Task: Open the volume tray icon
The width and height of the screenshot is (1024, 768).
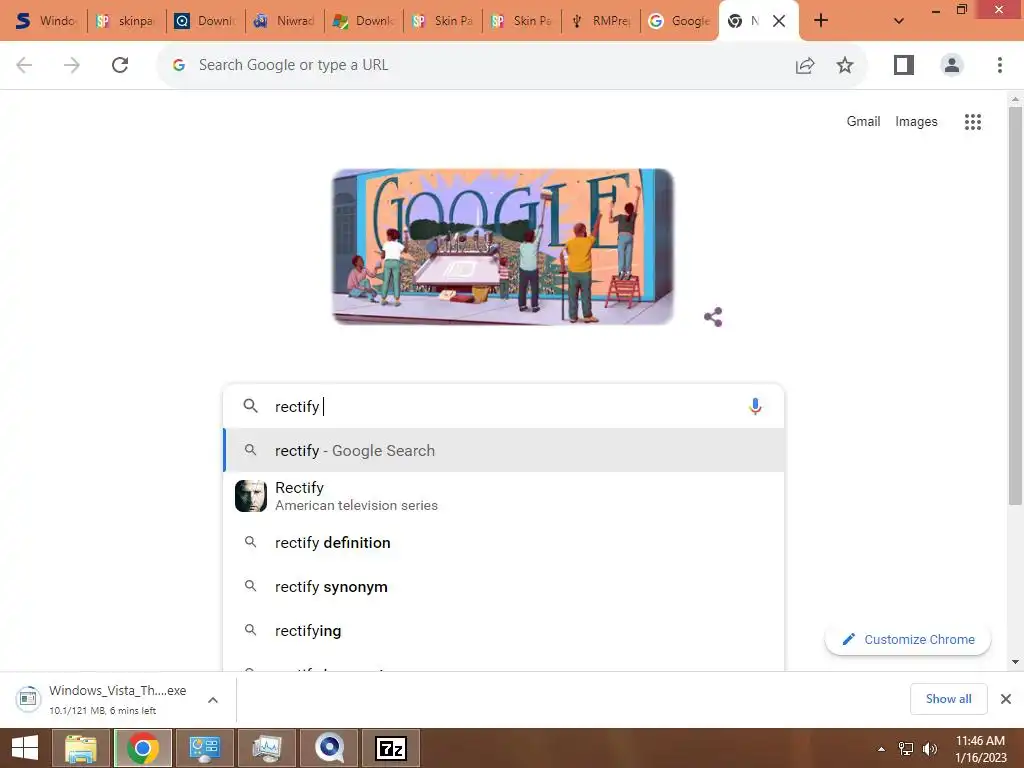Action: click(930, 749)
